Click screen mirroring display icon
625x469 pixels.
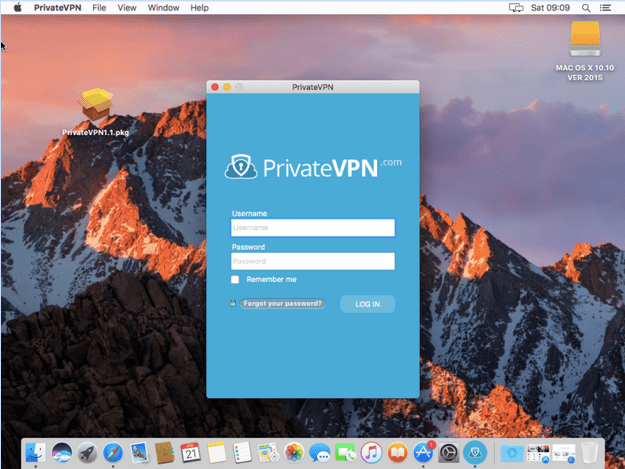[516, 8]
